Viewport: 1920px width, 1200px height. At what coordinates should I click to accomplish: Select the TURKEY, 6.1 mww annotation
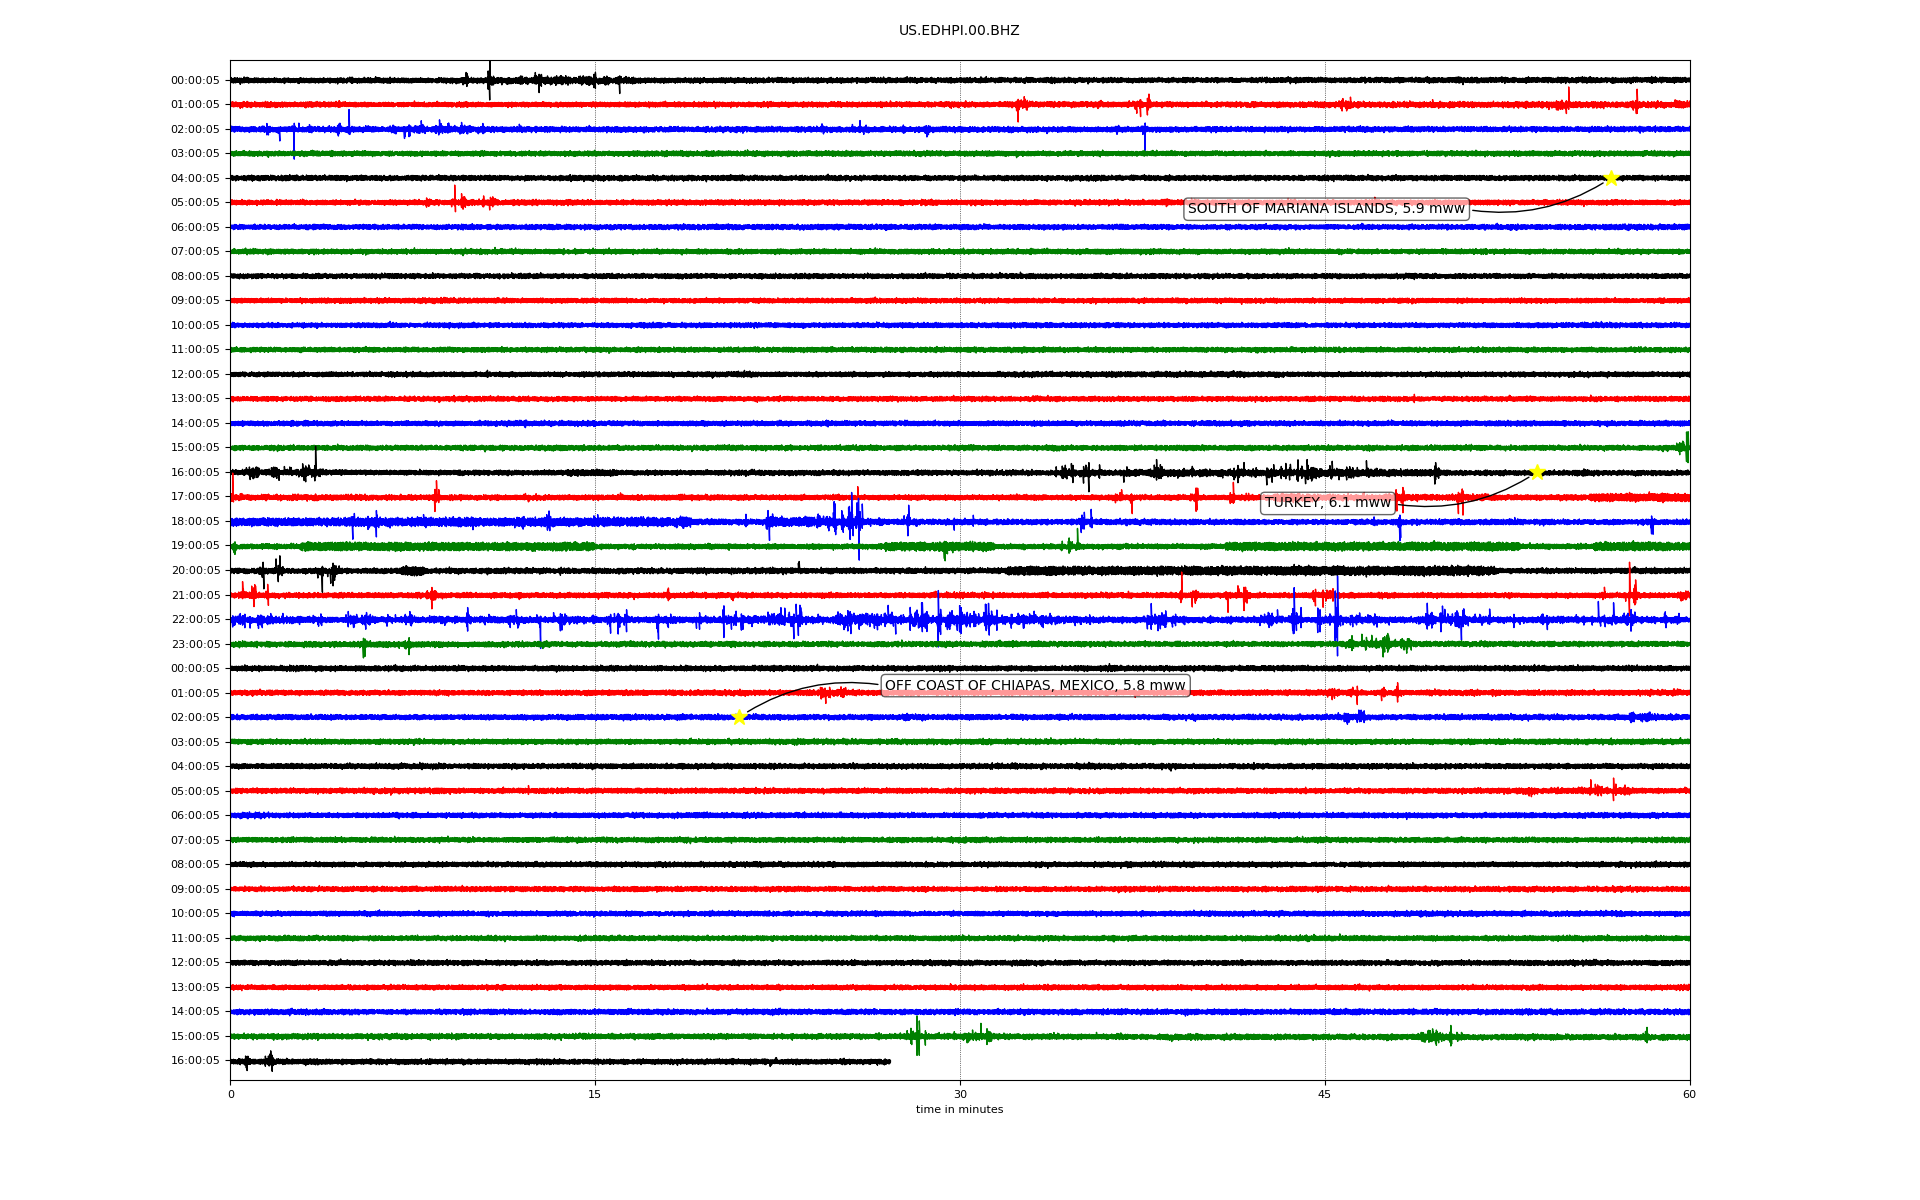pos(1328,503)
